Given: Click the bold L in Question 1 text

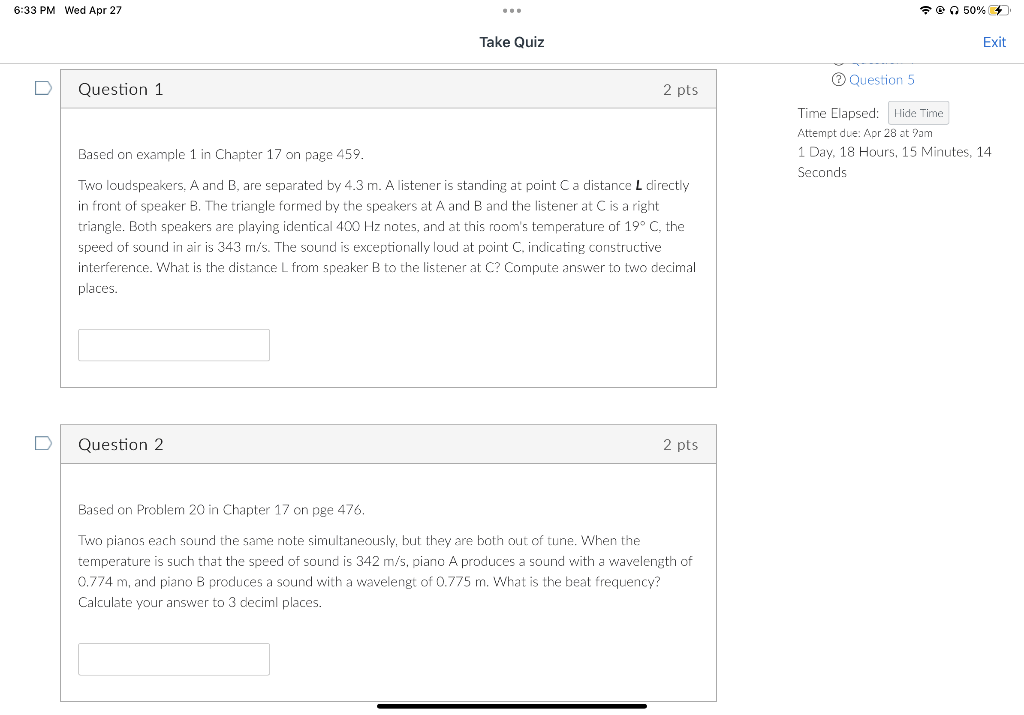Looking at the screenshot, I should pyautogui.click(x=639, y=185).
